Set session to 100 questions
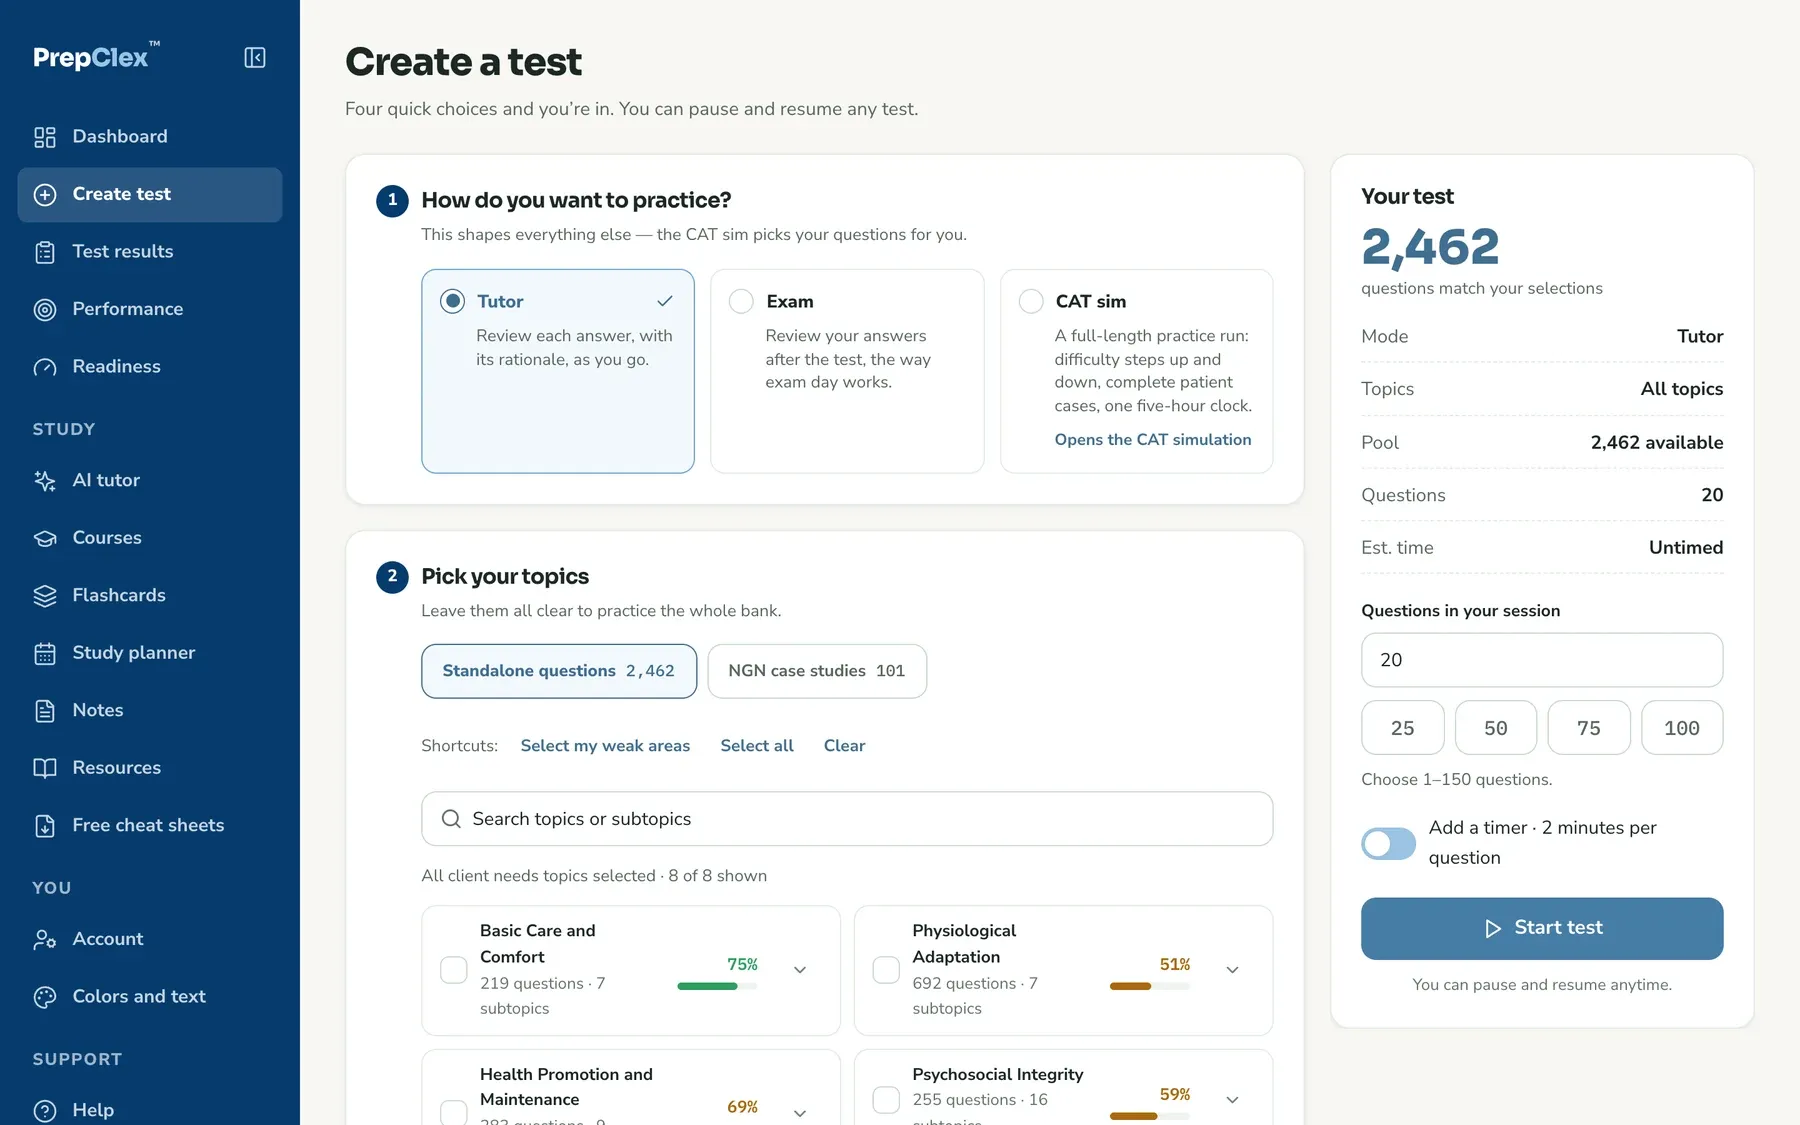The height and width of the screenshot is (1125, 1800). tap(1682, 728)
